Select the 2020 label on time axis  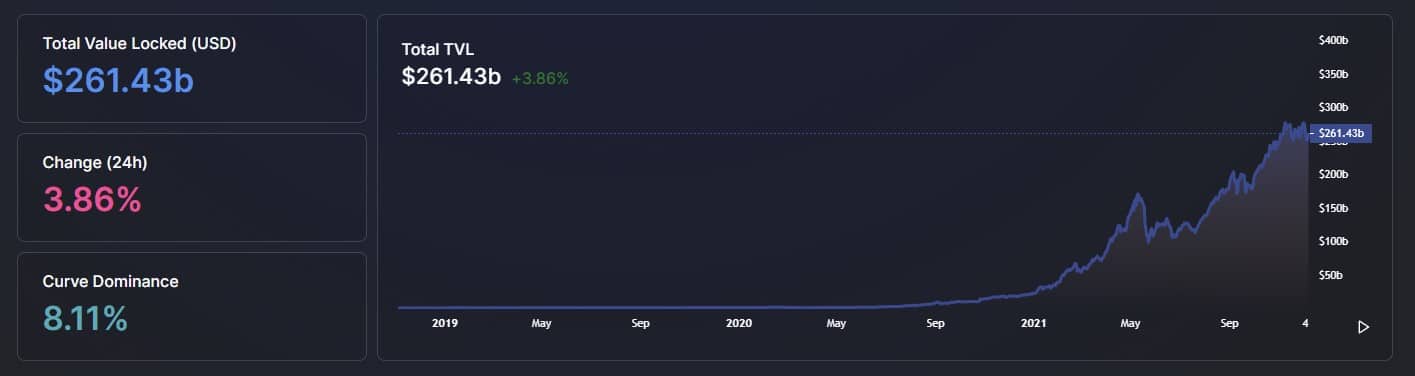pyautogui.click(x=739, y=323)
